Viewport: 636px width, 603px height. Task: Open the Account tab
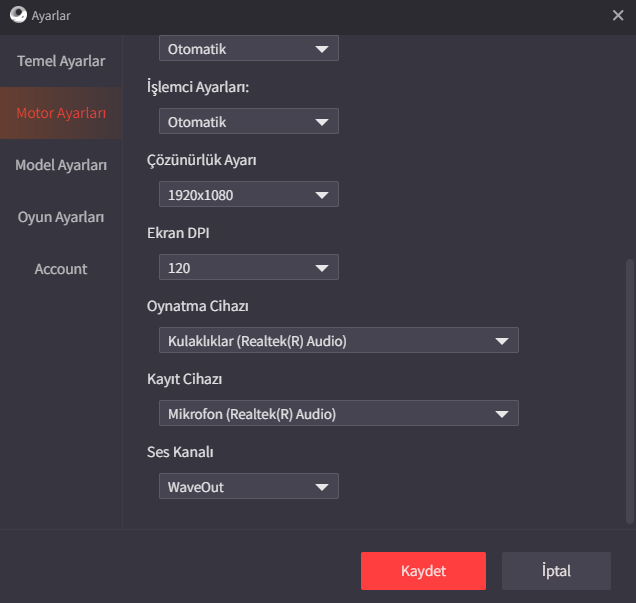coord(61,269)
